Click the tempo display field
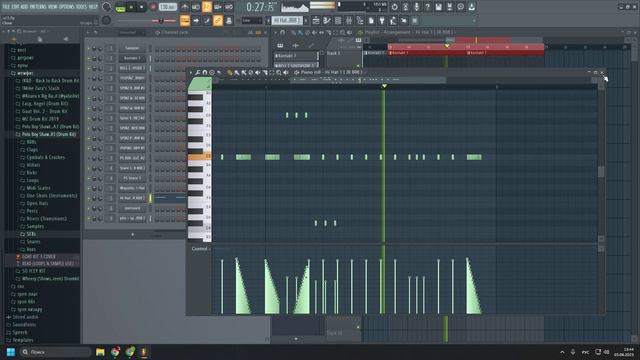Viewport: 640px width, 360px height. [167, 7]
